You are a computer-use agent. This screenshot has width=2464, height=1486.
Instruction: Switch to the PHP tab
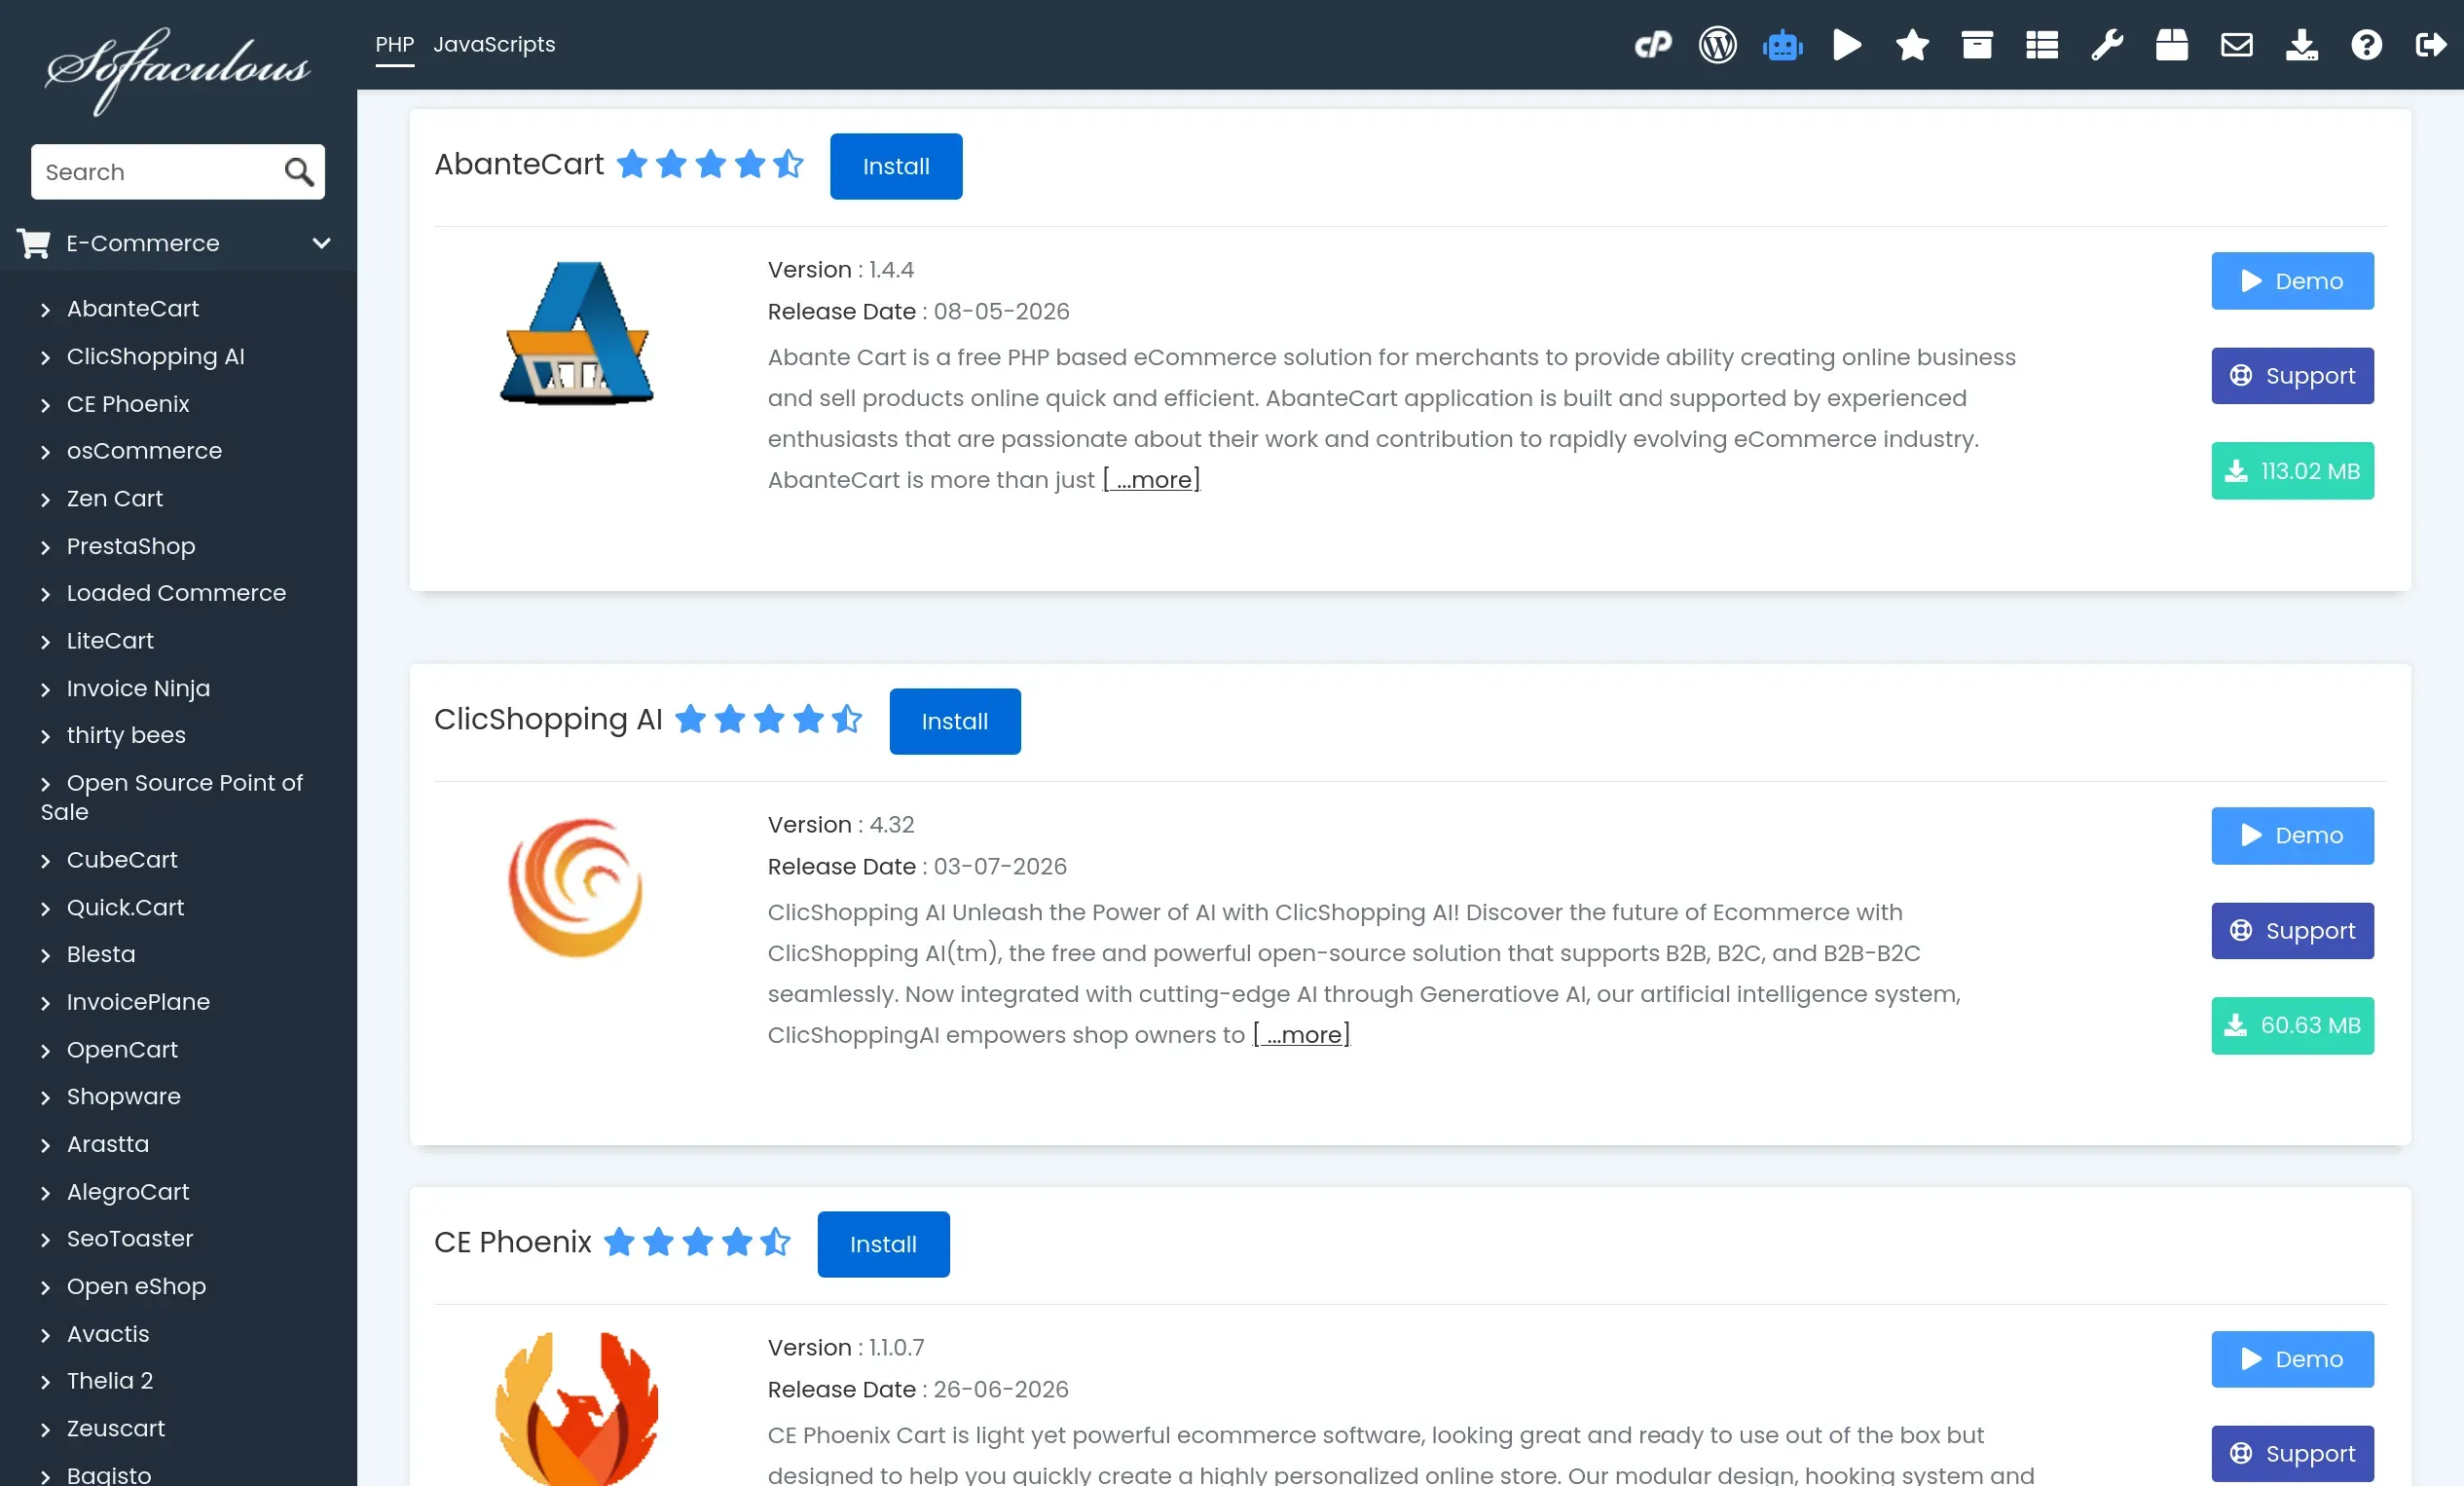click(394, 45)
